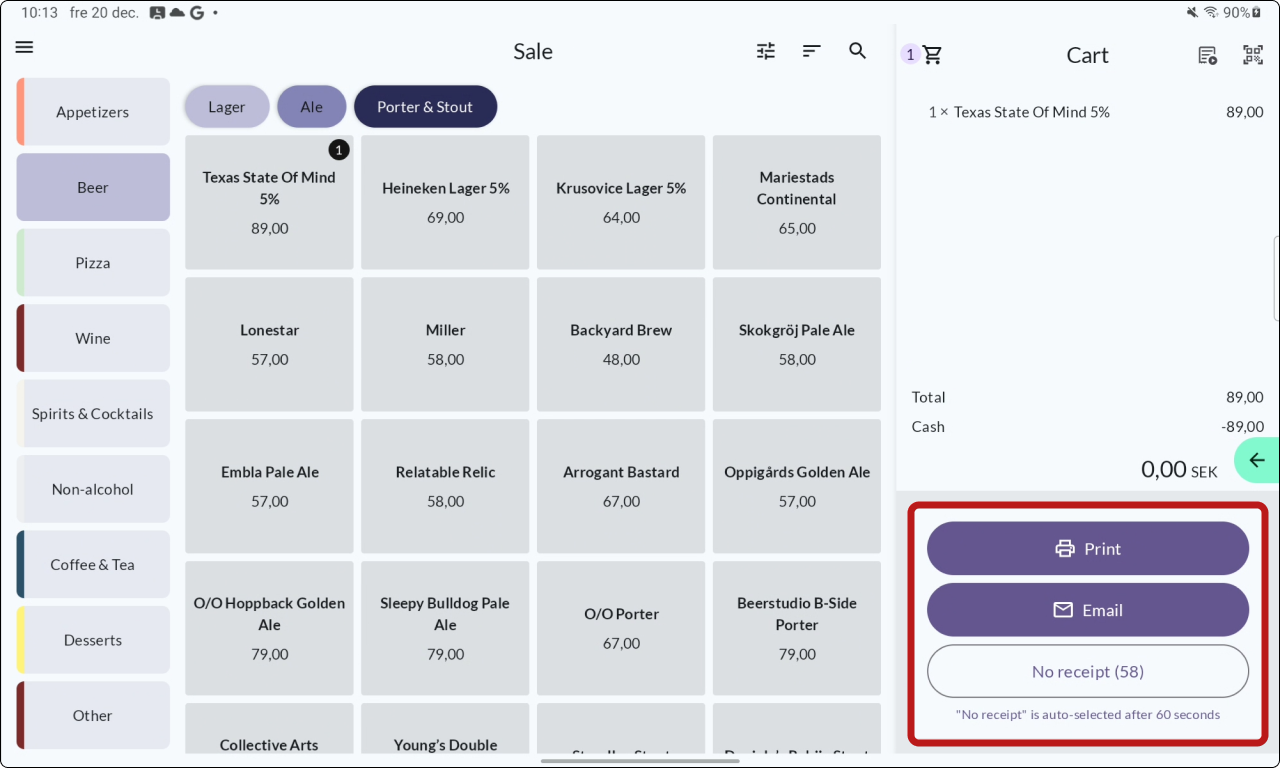Open the Pizza category
The image size is (1280, 768).
(93, 263)
